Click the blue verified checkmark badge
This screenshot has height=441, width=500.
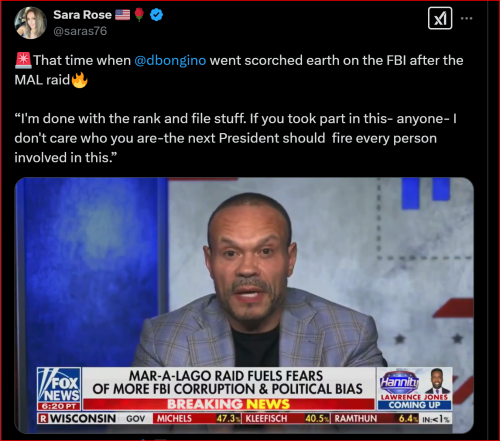coord(156,15)
